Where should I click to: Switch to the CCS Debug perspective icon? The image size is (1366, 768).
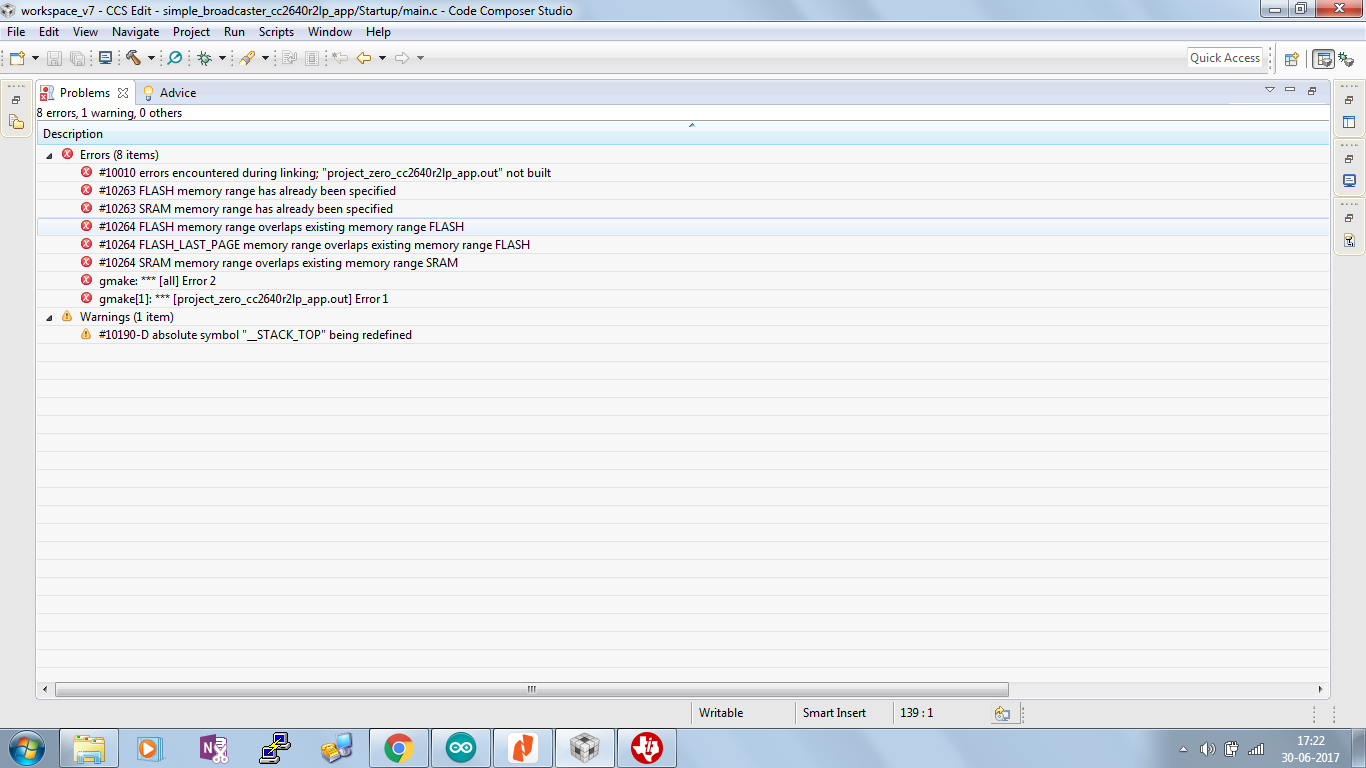coord(1349,59)
